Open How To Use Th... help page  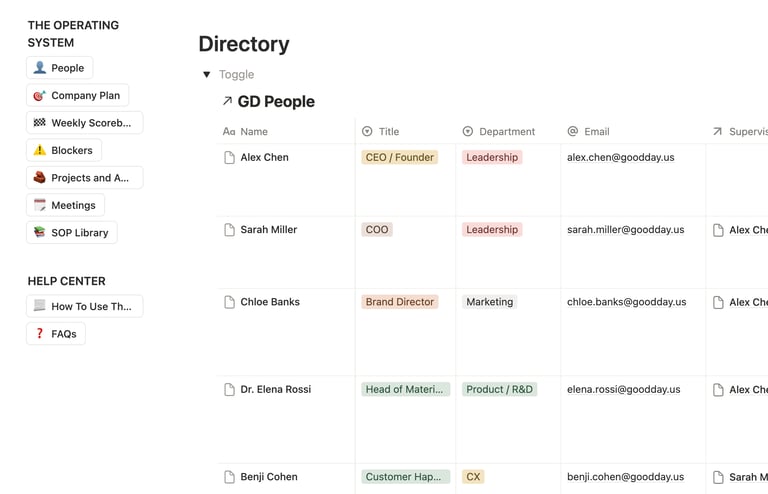[x=84, y=306]
